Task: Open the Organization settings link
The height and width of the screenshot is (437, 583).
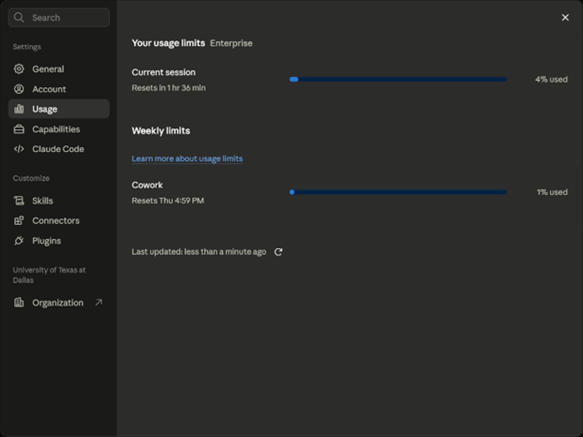Action: 59,302
